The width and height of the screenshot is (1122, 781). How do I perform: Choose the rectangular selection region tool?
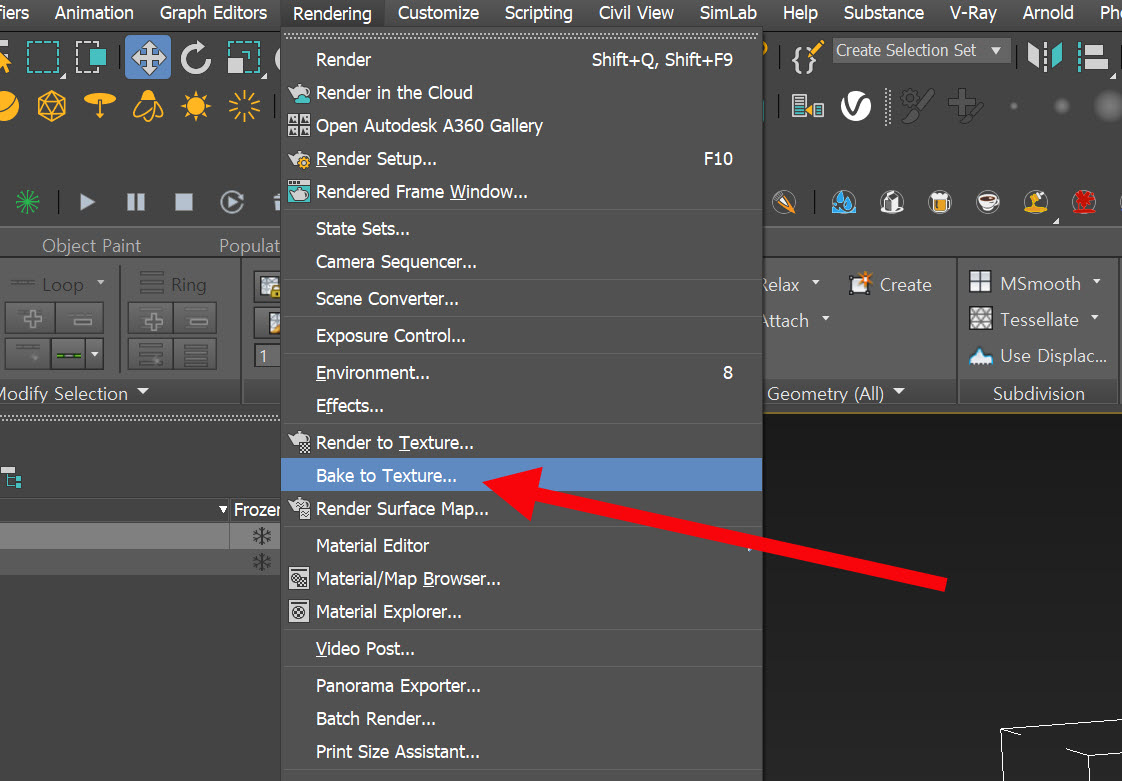coord(43,57)
